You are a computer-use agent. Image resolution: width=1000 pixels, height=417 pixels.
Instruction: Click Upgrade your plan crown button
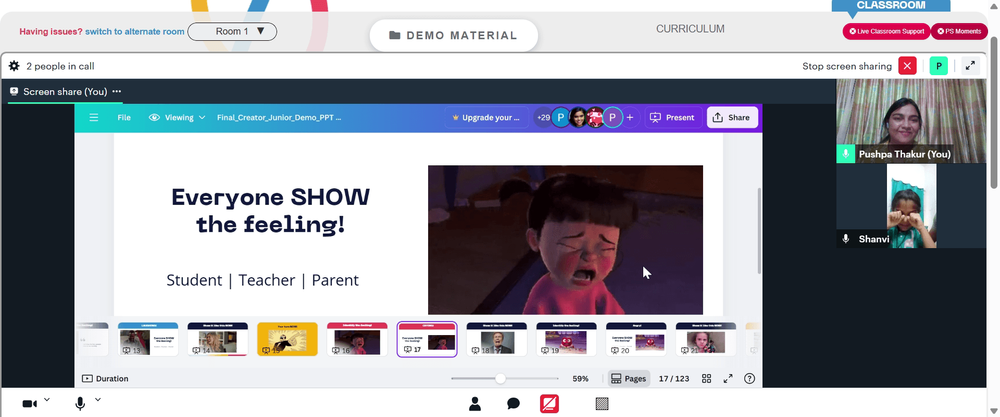pyautogui.click(x=486, y=117)
